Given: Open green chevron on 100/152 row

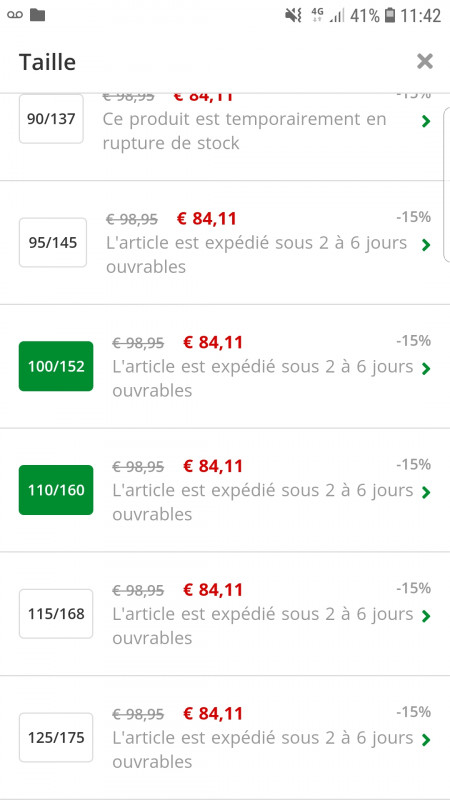Looking at the screenshot, I should pos(426,369).
